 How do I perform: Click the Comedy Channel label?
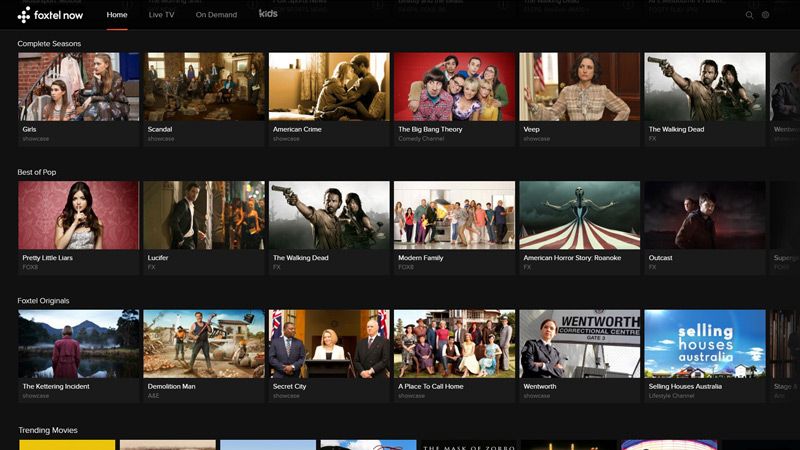click(x=421, y=139)
